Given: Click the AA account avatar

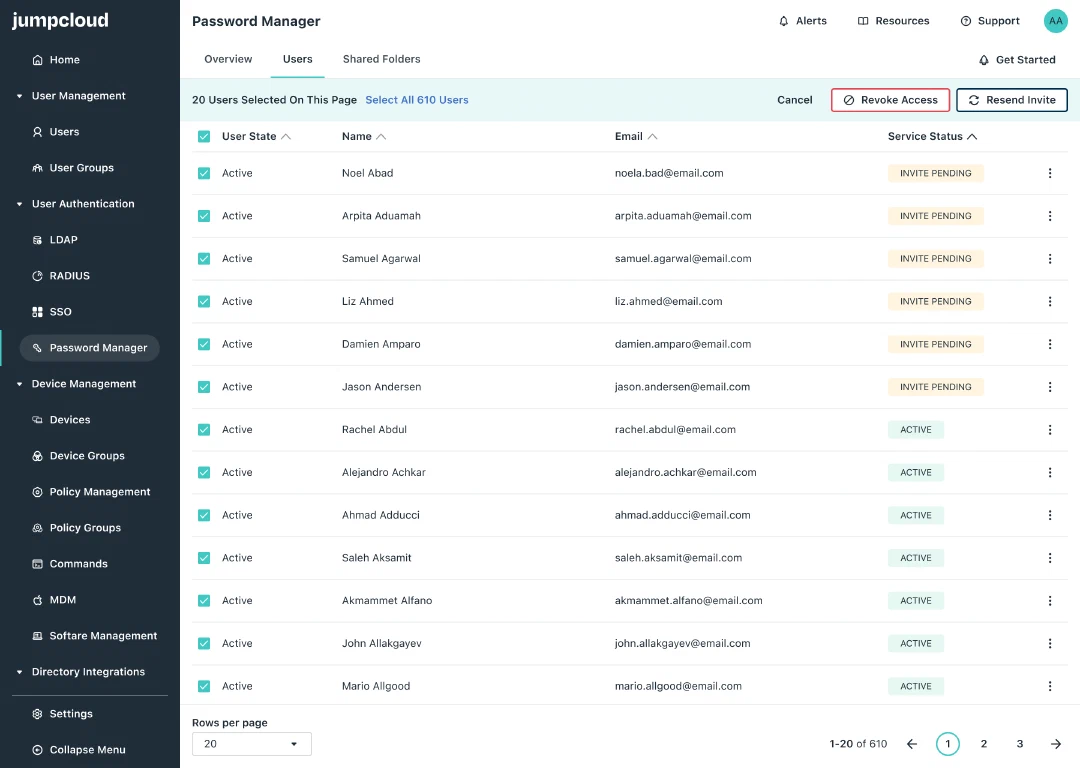Looking at the screenshot, I should (1055, 21).
